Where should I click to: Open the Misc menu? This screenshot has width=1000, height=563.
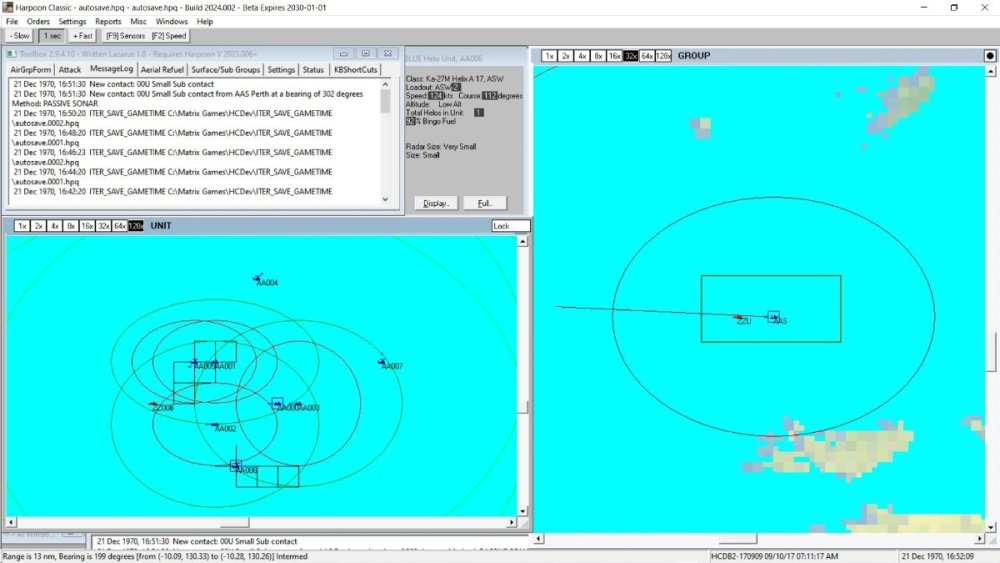point(138,22)
